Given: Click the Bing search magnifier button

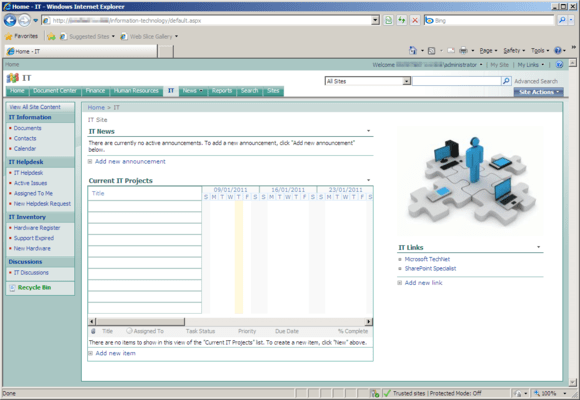Looking at the screenshot, I should [x=562, y=20].
